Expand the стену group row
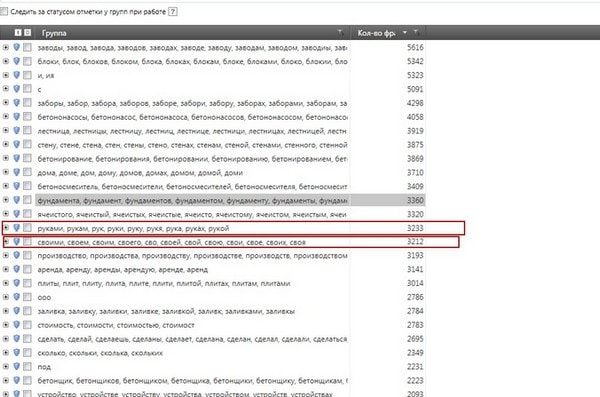Viewport: 600px width, 397px height. pyautogui.click(x=6, y=144)
